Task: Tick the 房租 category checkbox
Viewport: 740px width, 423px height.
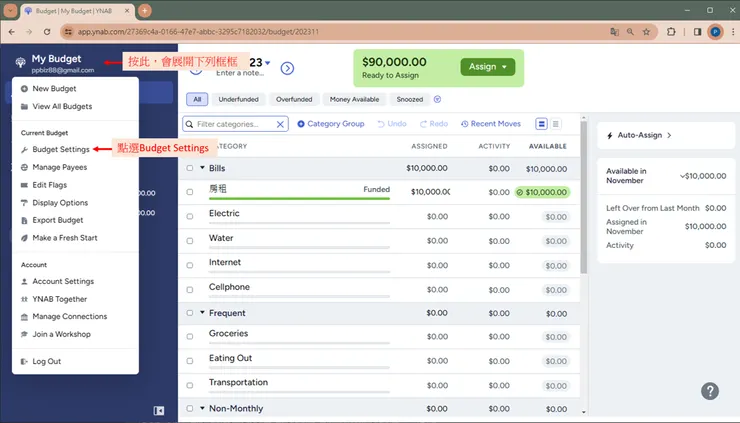Action: pyautogui.click(x=190, y=192)
